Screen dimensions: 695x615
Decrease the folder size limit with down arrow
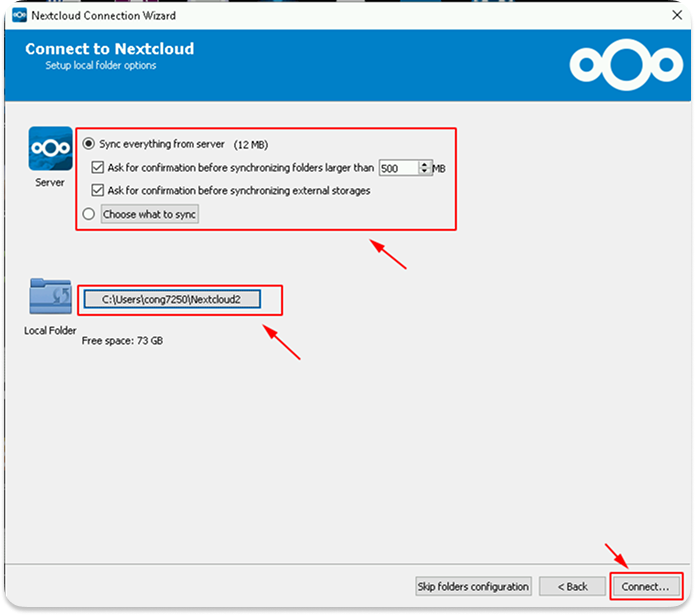tap(425, 171)
